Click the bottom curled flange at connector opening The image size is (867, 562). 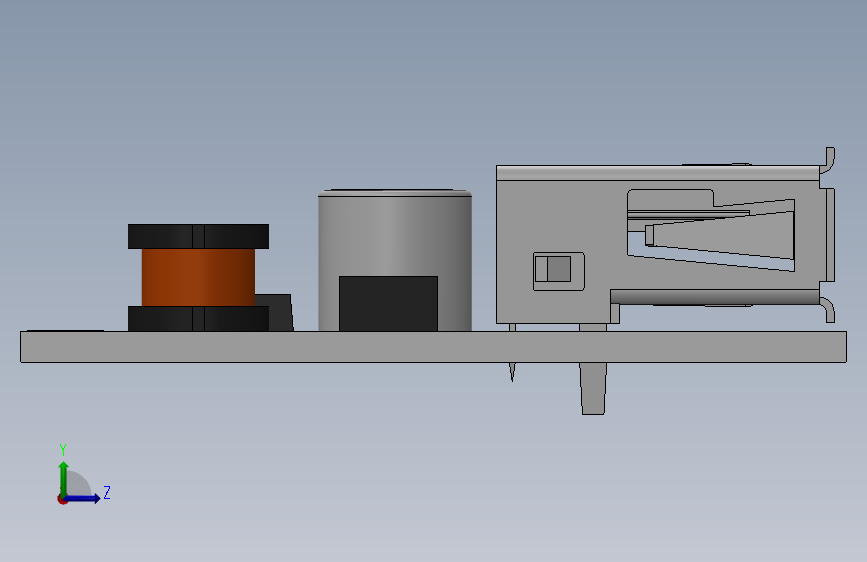[x=828, y=310]
